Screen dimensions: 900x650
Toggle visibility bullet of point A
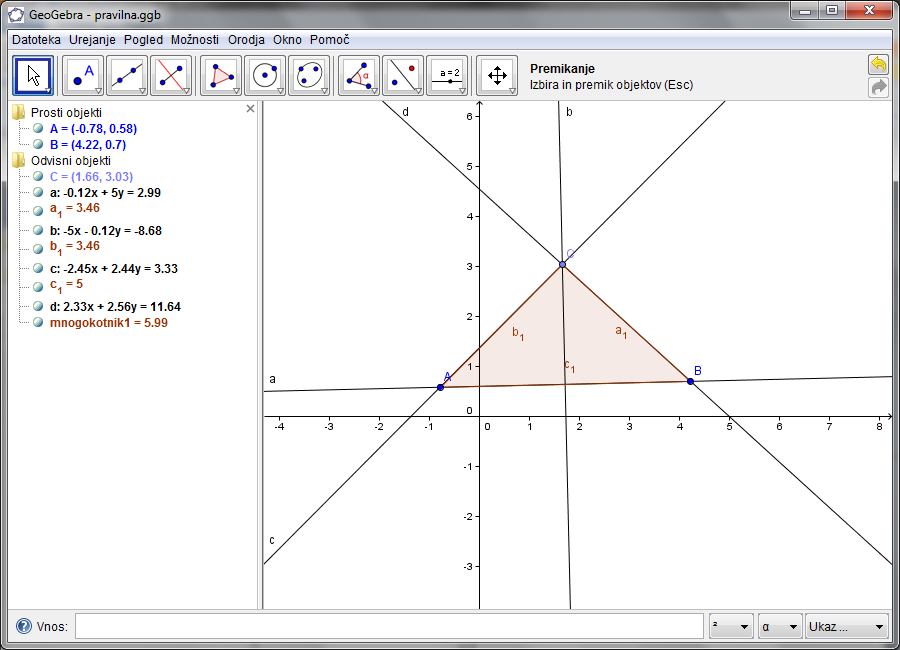[38, 129]
